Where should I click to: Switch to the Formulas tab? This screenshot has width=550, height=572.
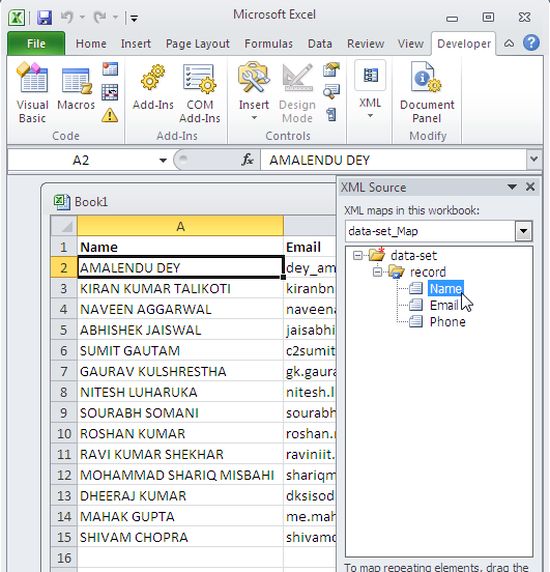pyautogui.click(x=268, y=43)
